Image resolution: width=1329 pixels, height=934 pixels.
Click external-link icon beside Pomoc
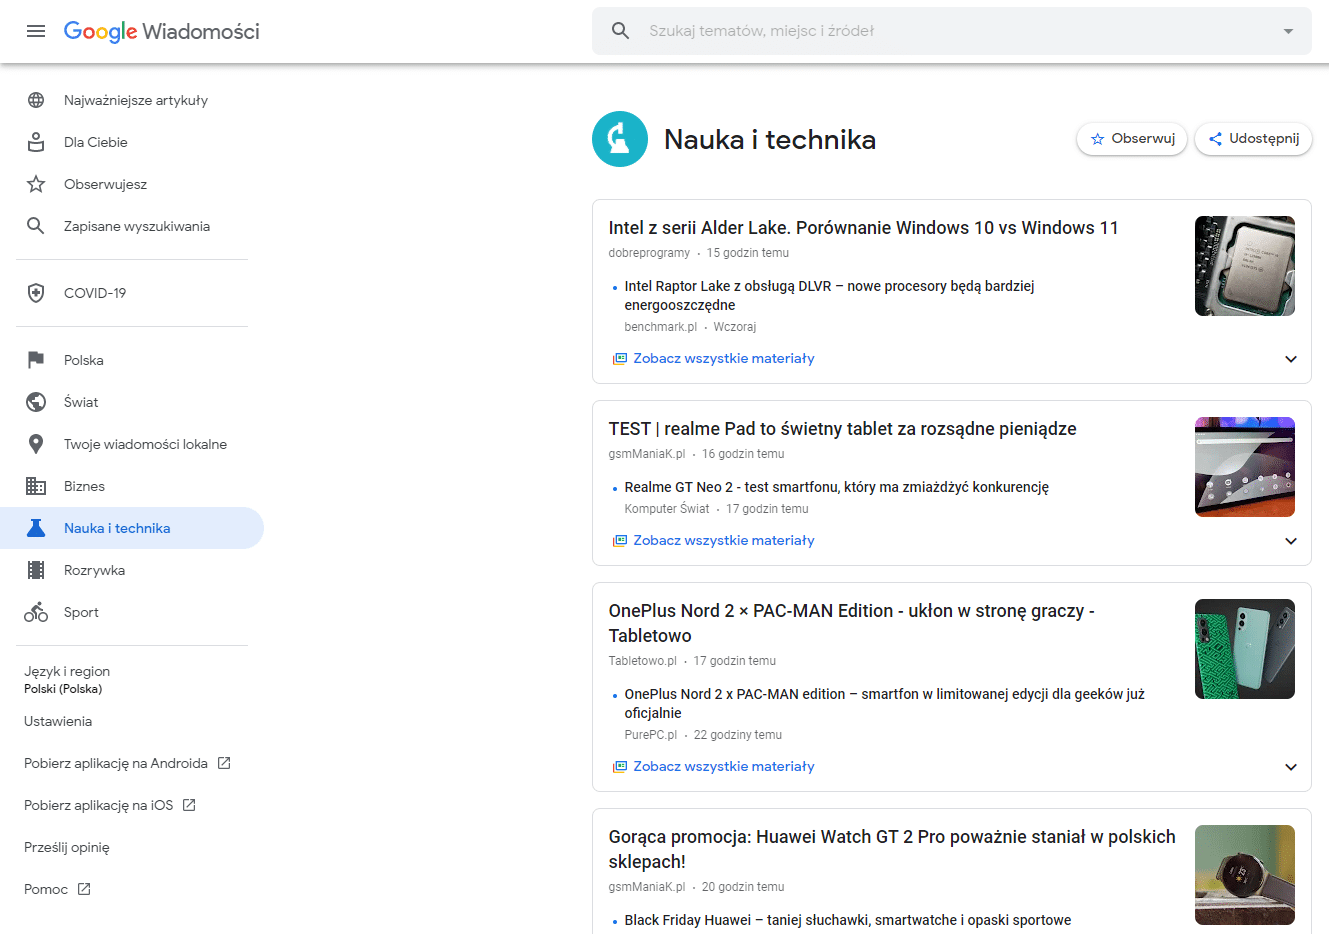(84, 889)
